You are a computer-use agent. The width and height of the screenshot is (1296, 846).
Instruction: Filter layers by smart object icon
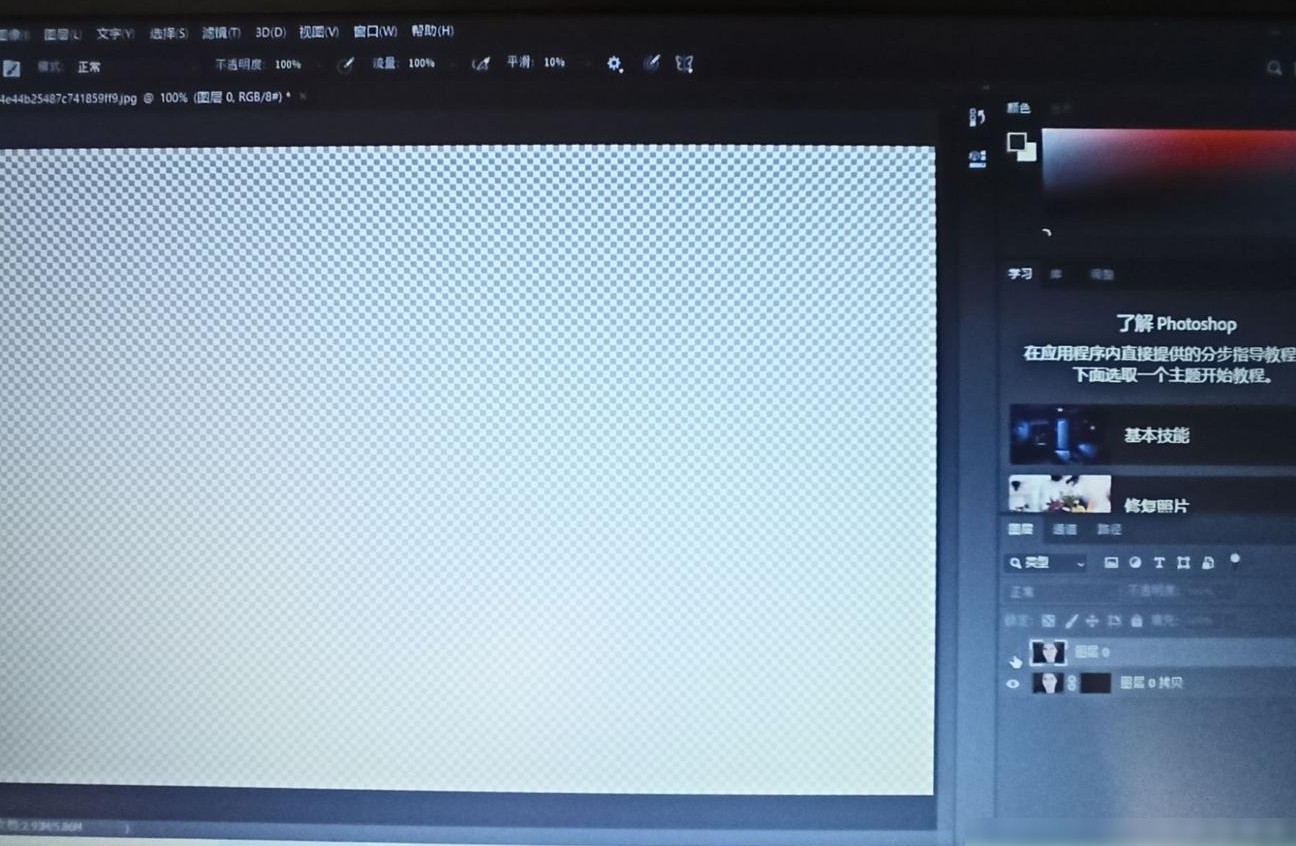point(1208,563)
